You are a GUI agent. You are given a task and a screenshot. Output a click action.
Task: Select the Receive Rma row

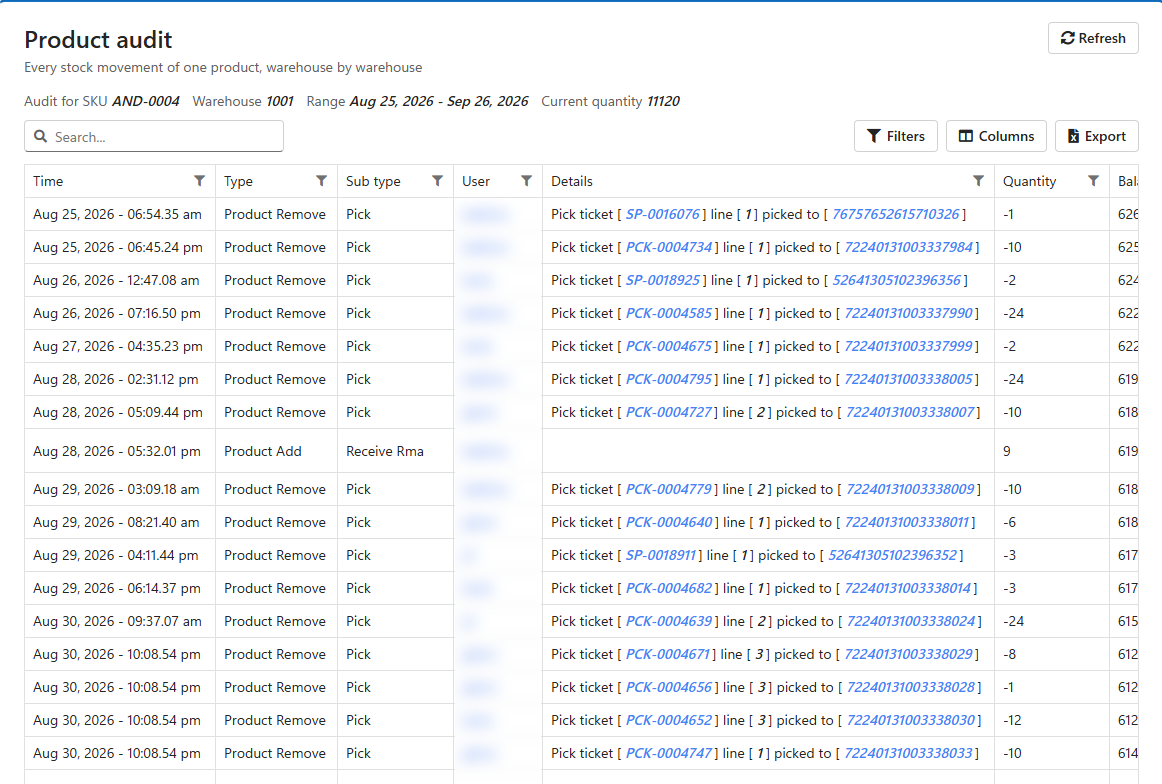(x=581, y=451)
